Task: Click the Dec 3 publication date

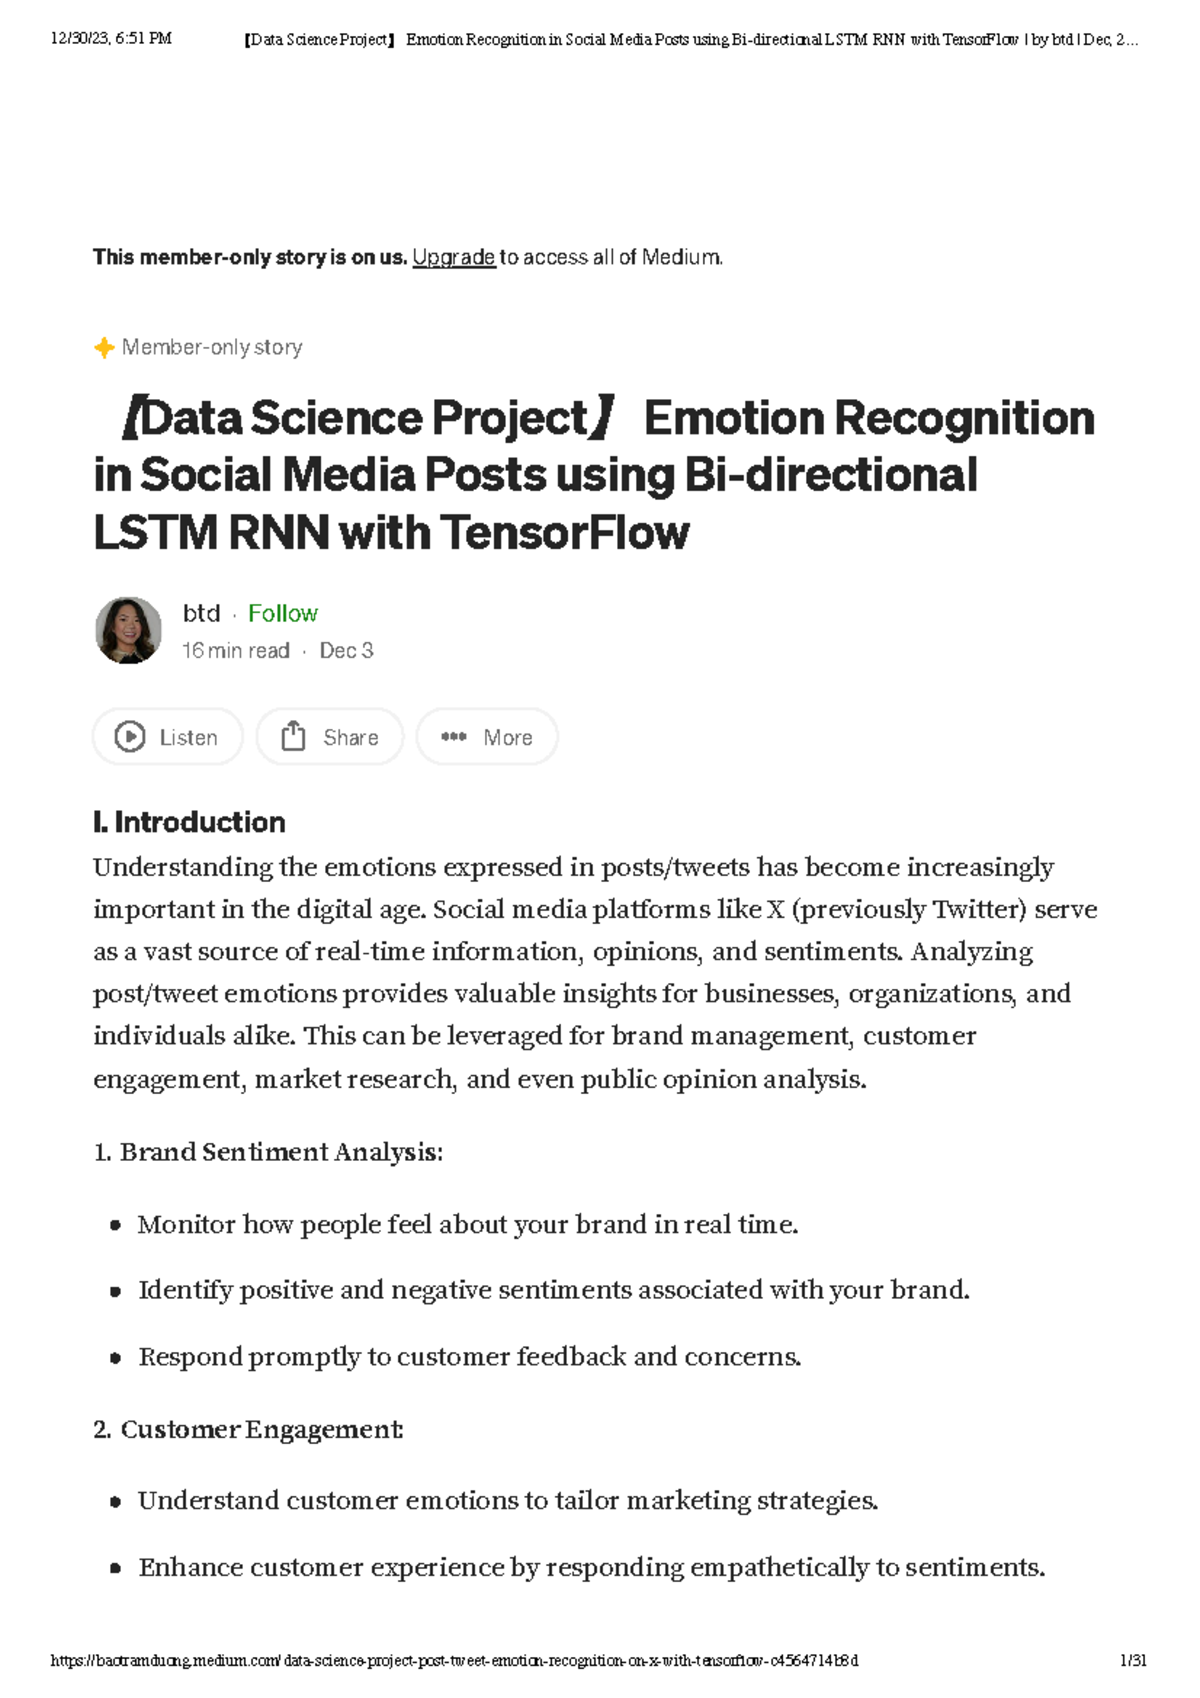Action: coord(346,649)
